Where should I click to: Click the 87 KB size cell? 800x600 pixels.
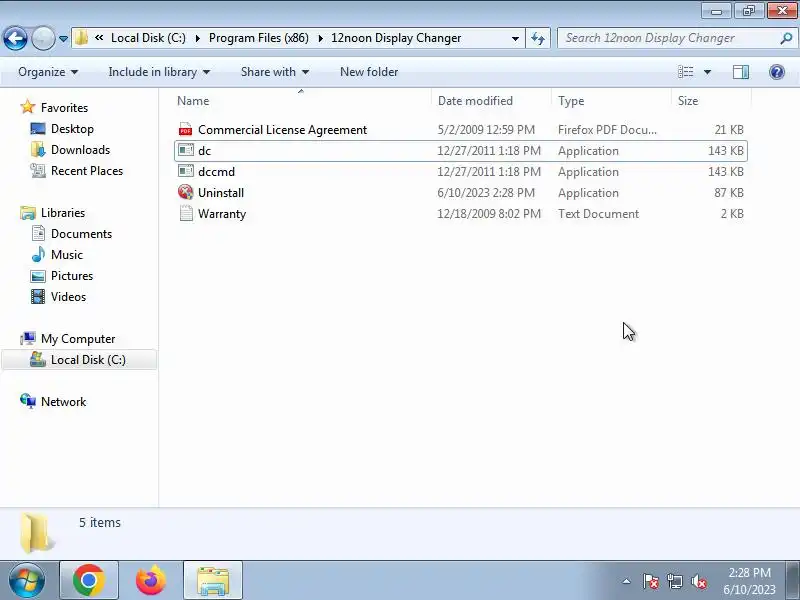click(729, 193)
